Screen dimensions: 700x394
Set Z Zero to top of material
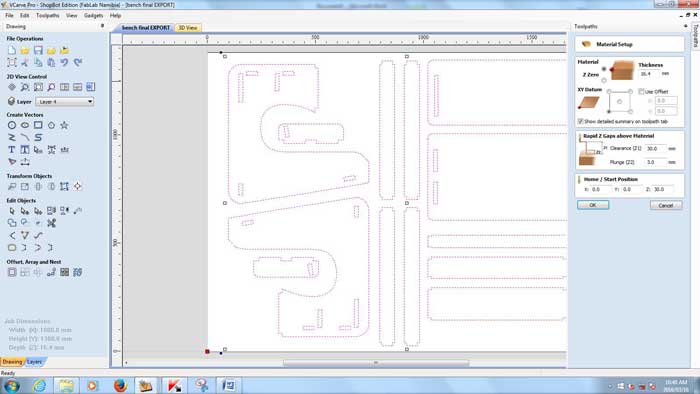pos(604,69)
